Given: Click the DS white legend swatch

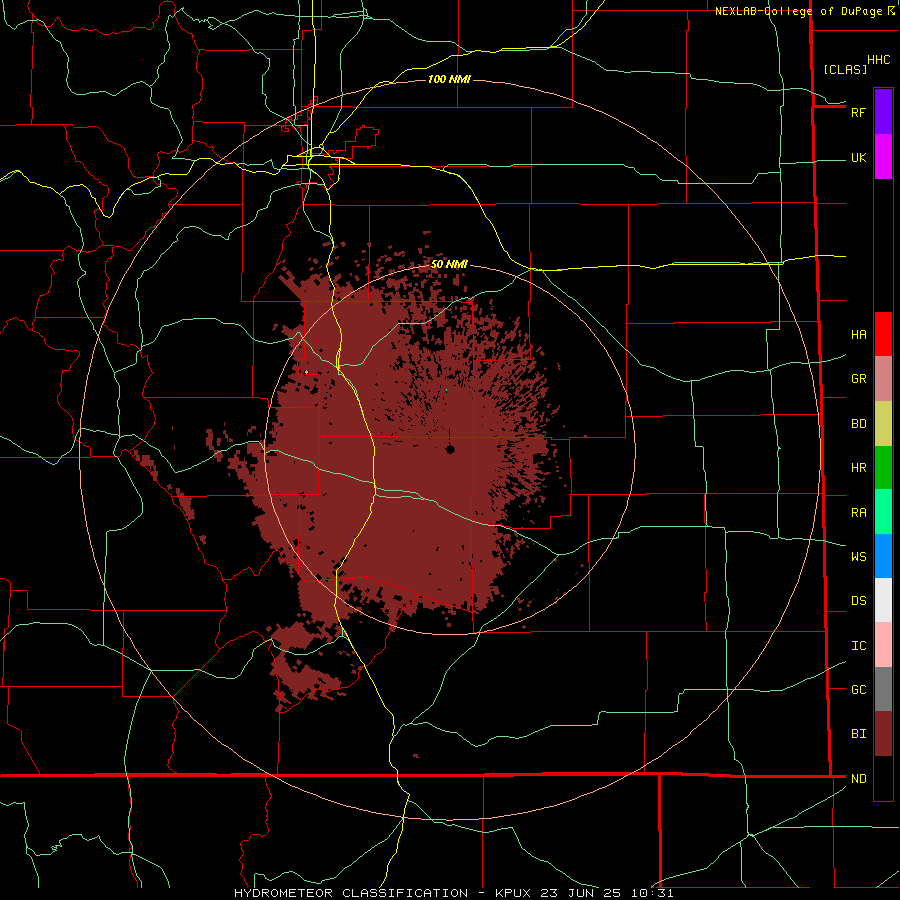Looking at the screenshot, I should (883, 600).
